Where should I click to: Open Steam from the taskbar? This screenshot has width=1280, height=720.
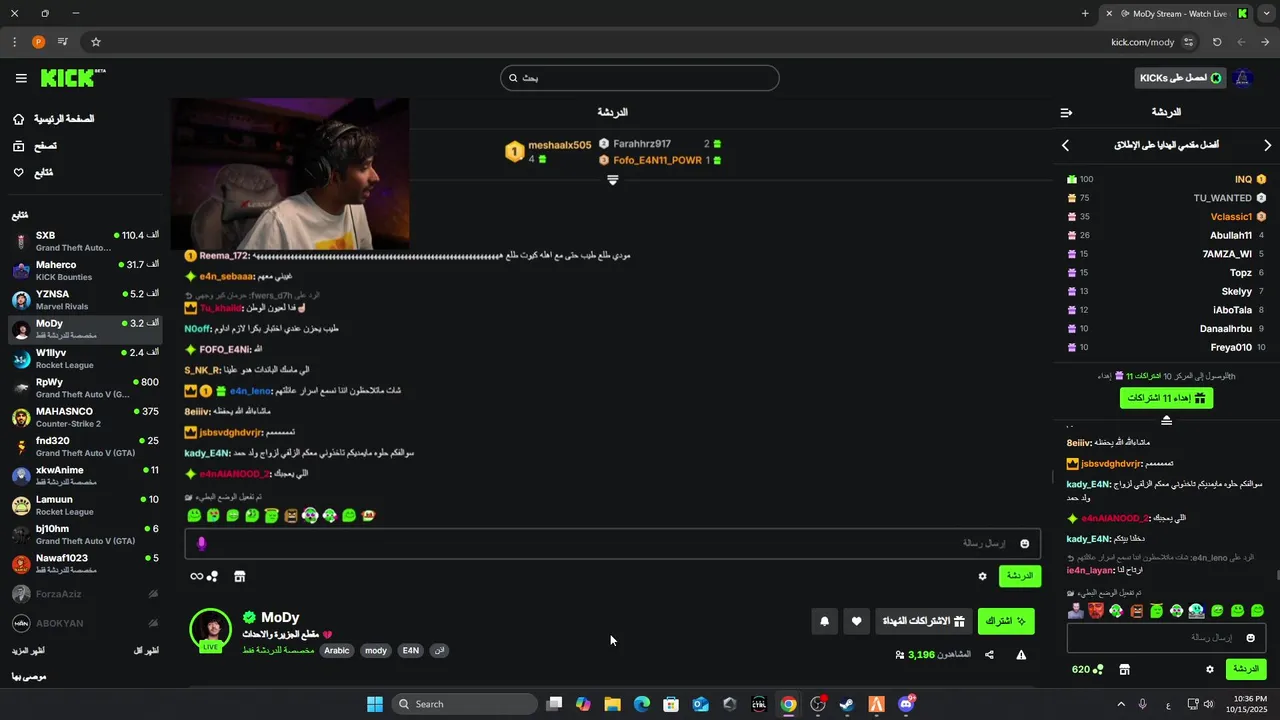pyautogui.click(x=846, y=704)
